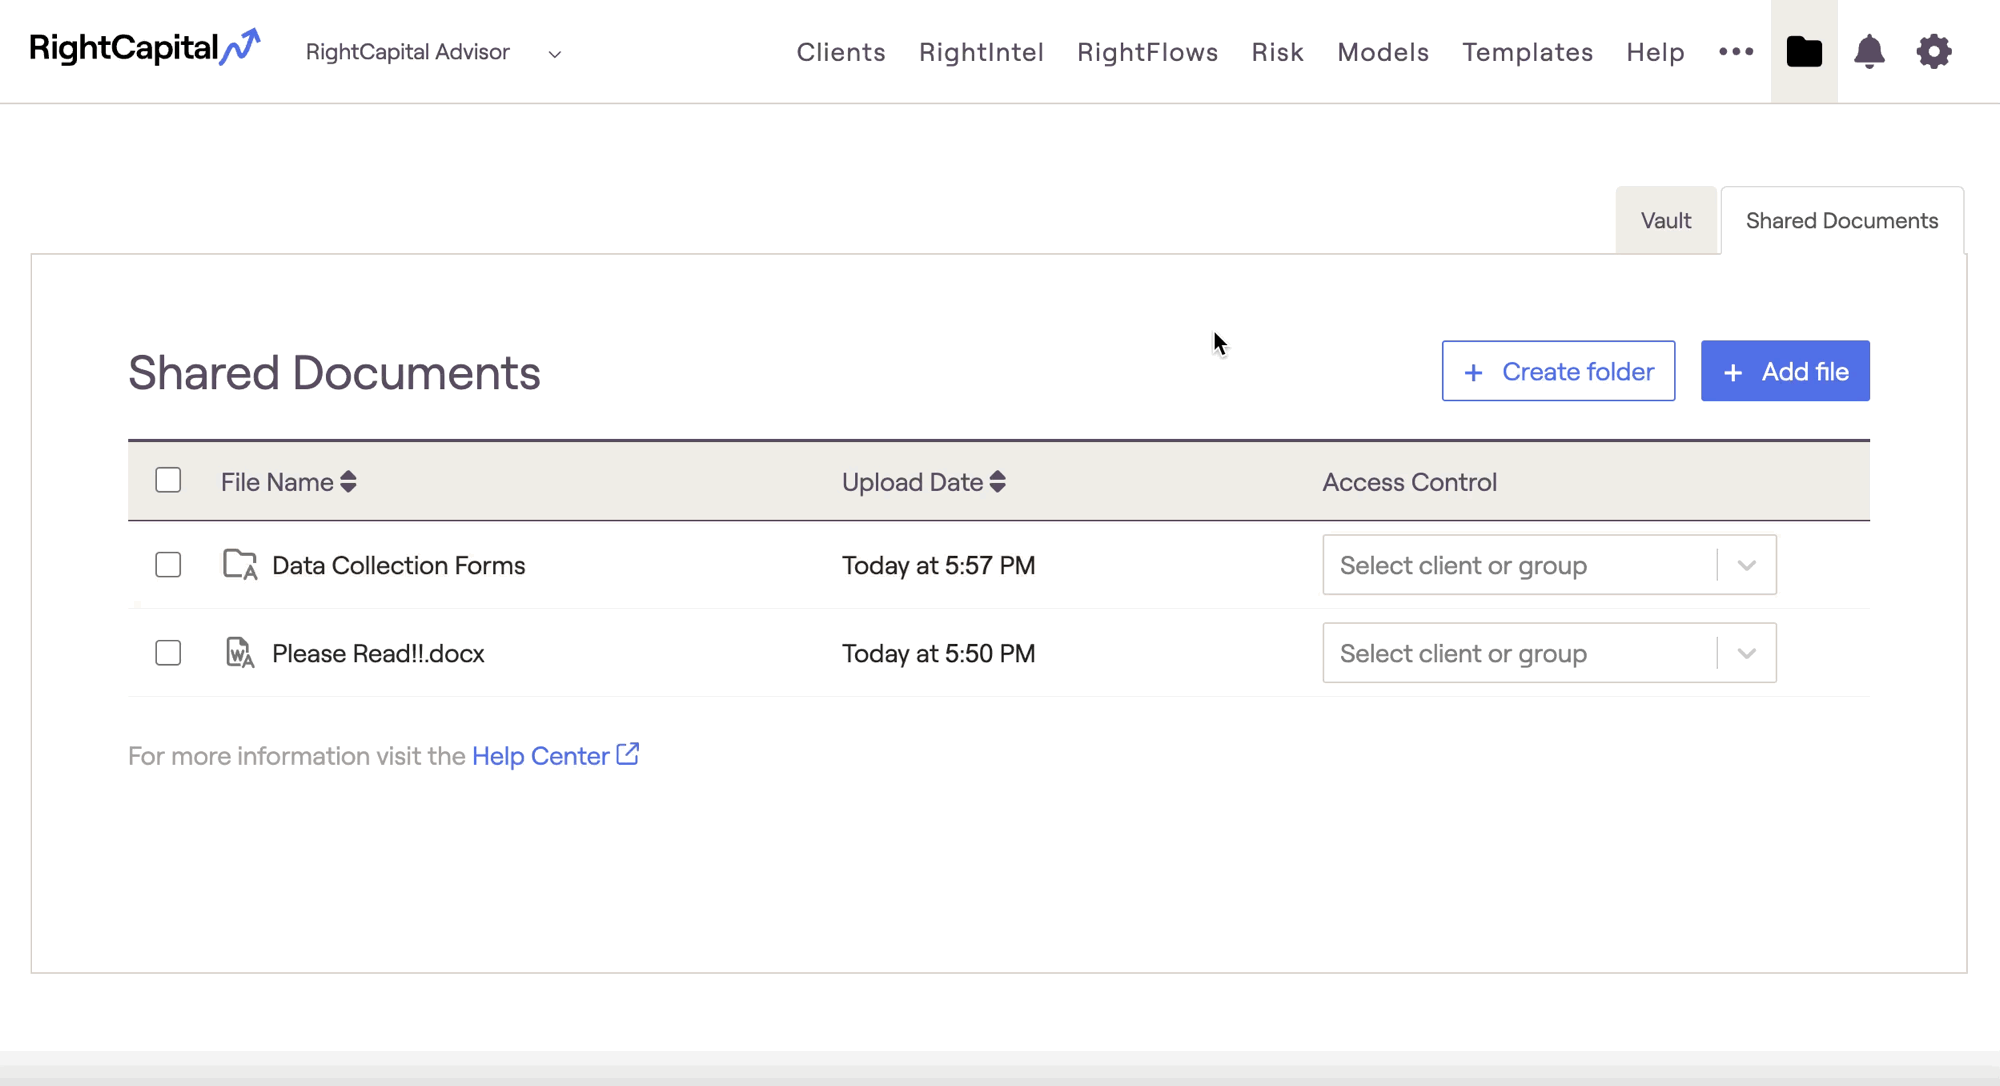Sort by Upload Date arrows icon
The image size is (2000, 1086).
(997, 482)
